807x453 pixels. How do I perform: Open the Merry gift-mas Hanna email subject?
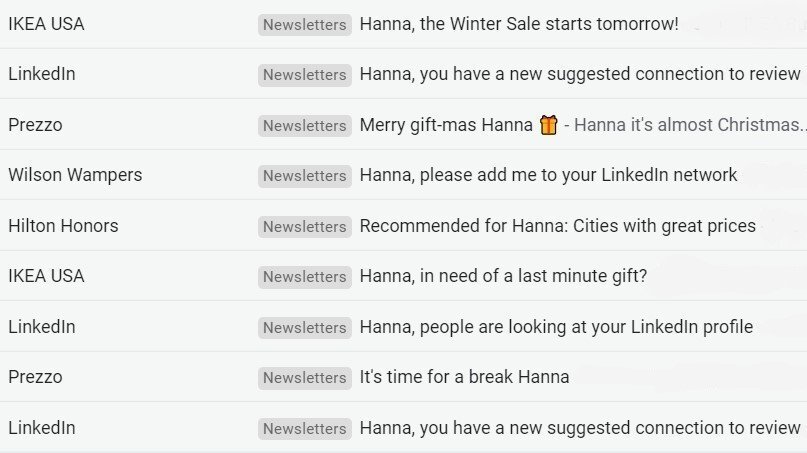pos(446,125)
